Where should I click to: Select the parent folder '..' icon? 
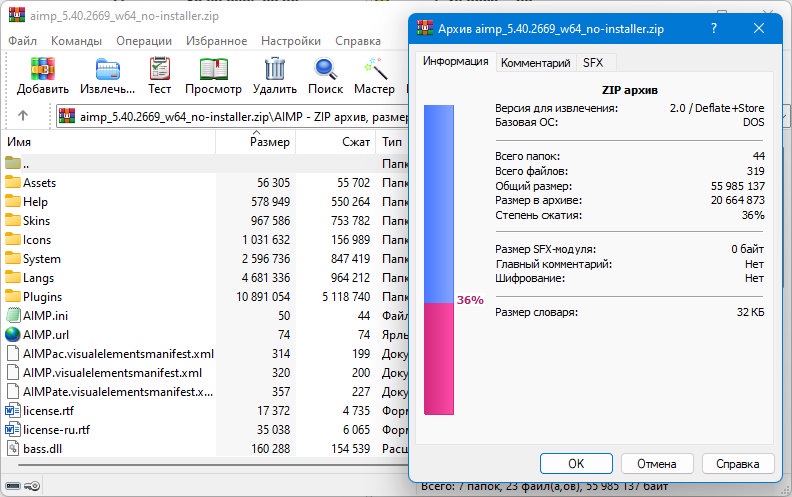point(13,163)
